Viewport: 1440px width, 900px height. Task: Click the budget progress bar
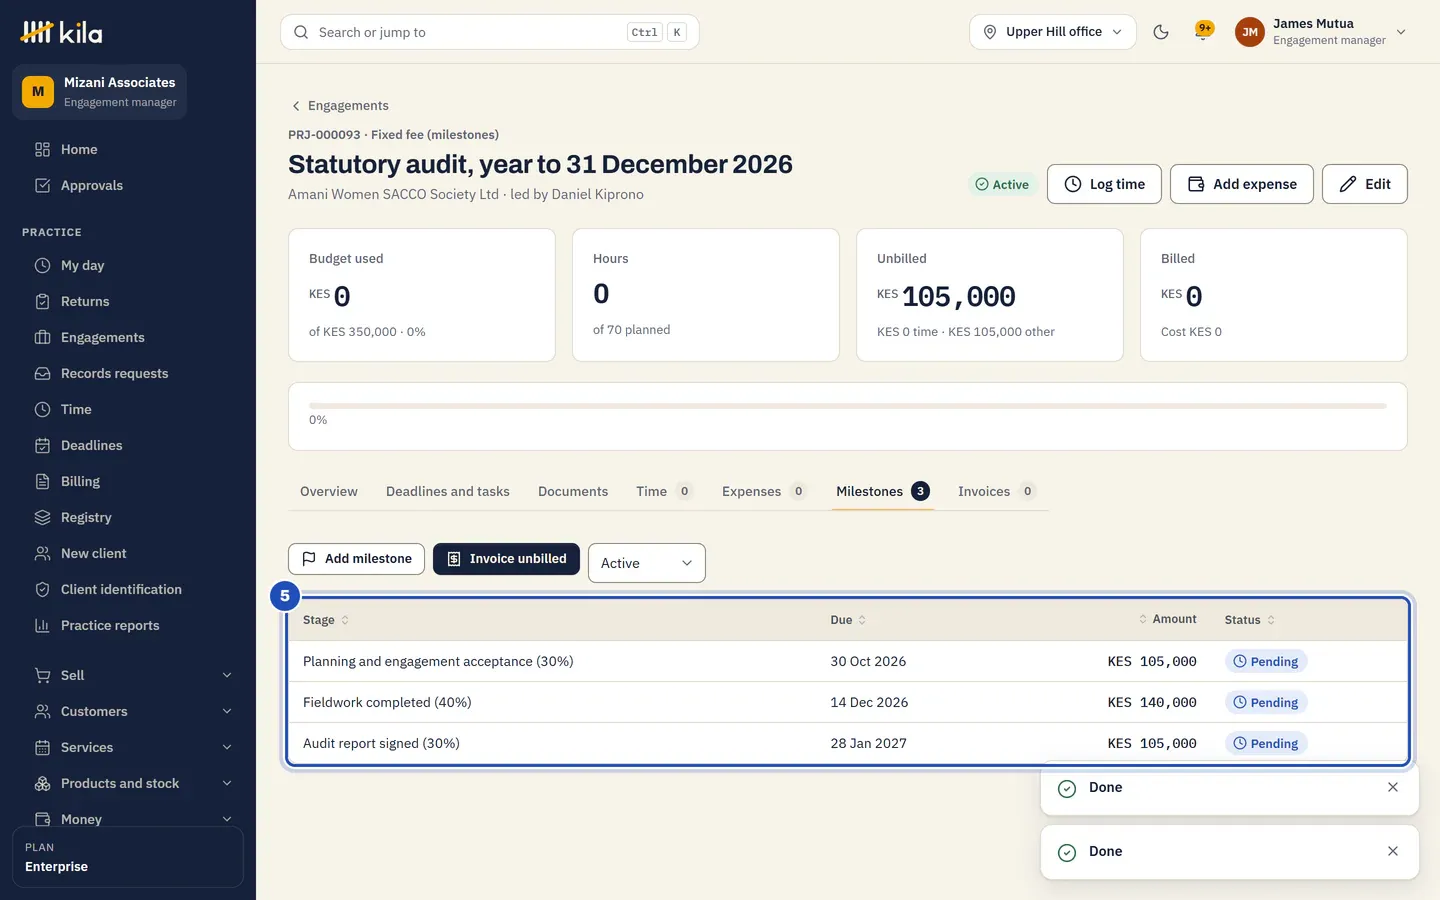coord(848,406)
